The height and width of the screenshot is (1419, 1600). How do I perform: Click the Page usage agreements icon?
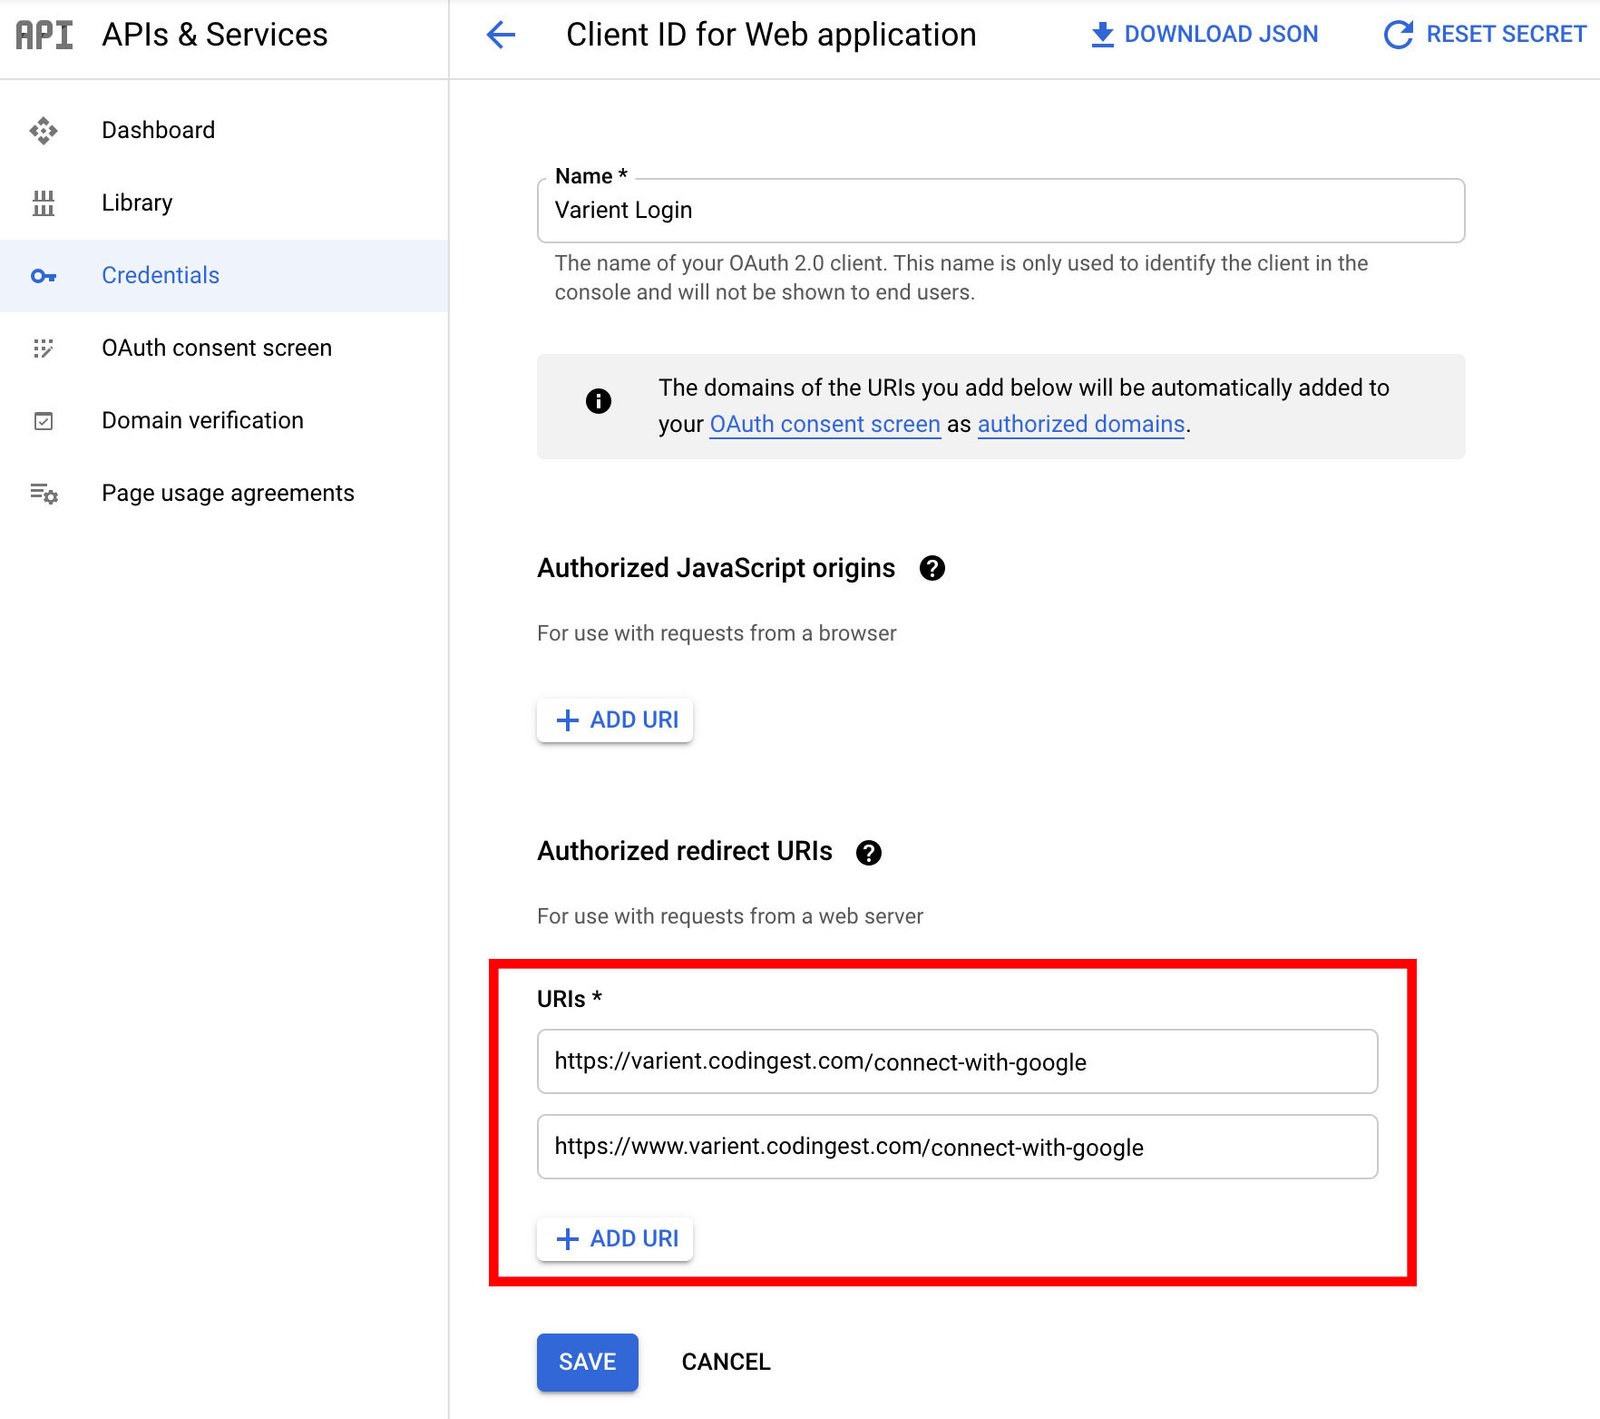tap(43, 493)
